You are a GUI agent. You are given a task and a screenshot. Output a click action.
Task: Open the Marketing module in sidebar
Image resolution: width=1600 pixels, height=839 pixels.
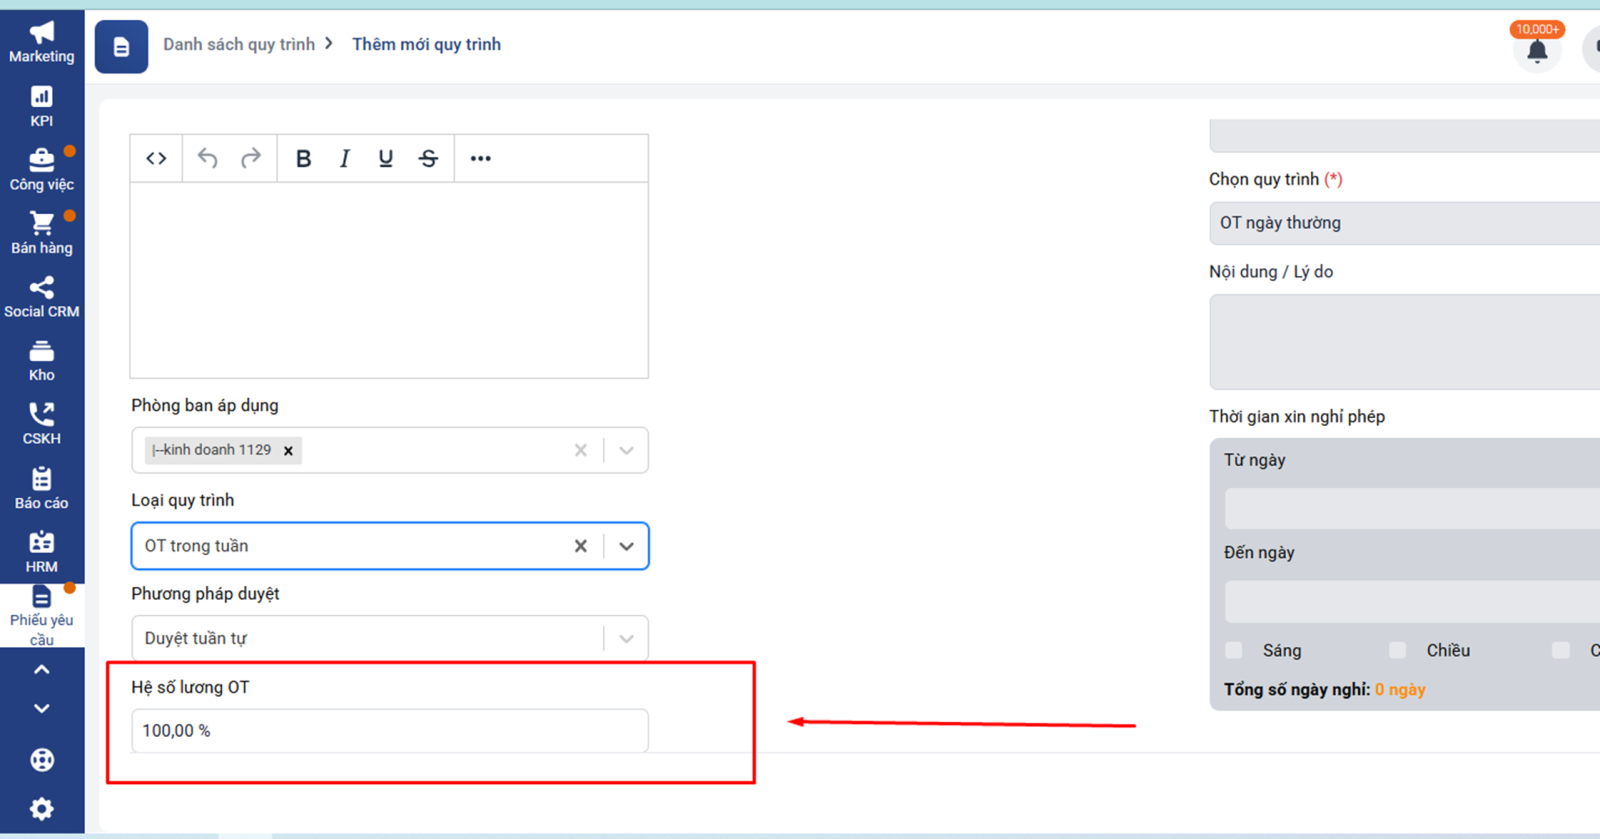pos(41,42)
